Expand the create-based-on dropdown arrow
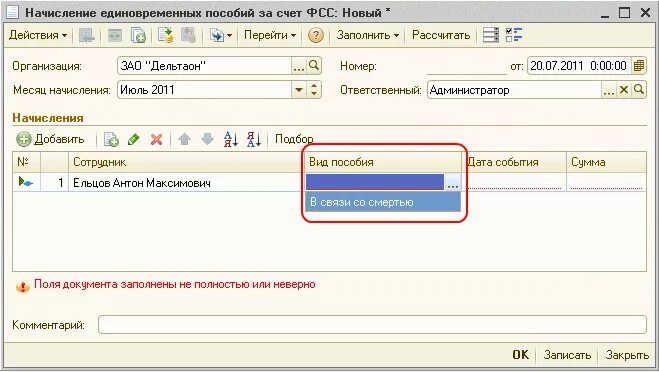 229,35
